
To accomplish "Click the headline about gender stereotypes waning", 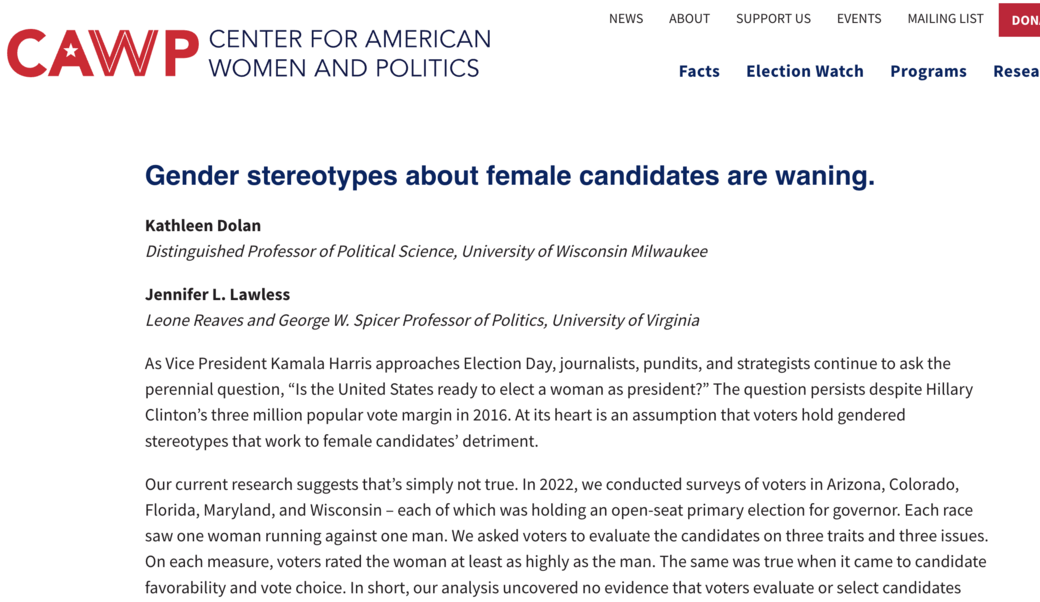I will coord(510,176).
